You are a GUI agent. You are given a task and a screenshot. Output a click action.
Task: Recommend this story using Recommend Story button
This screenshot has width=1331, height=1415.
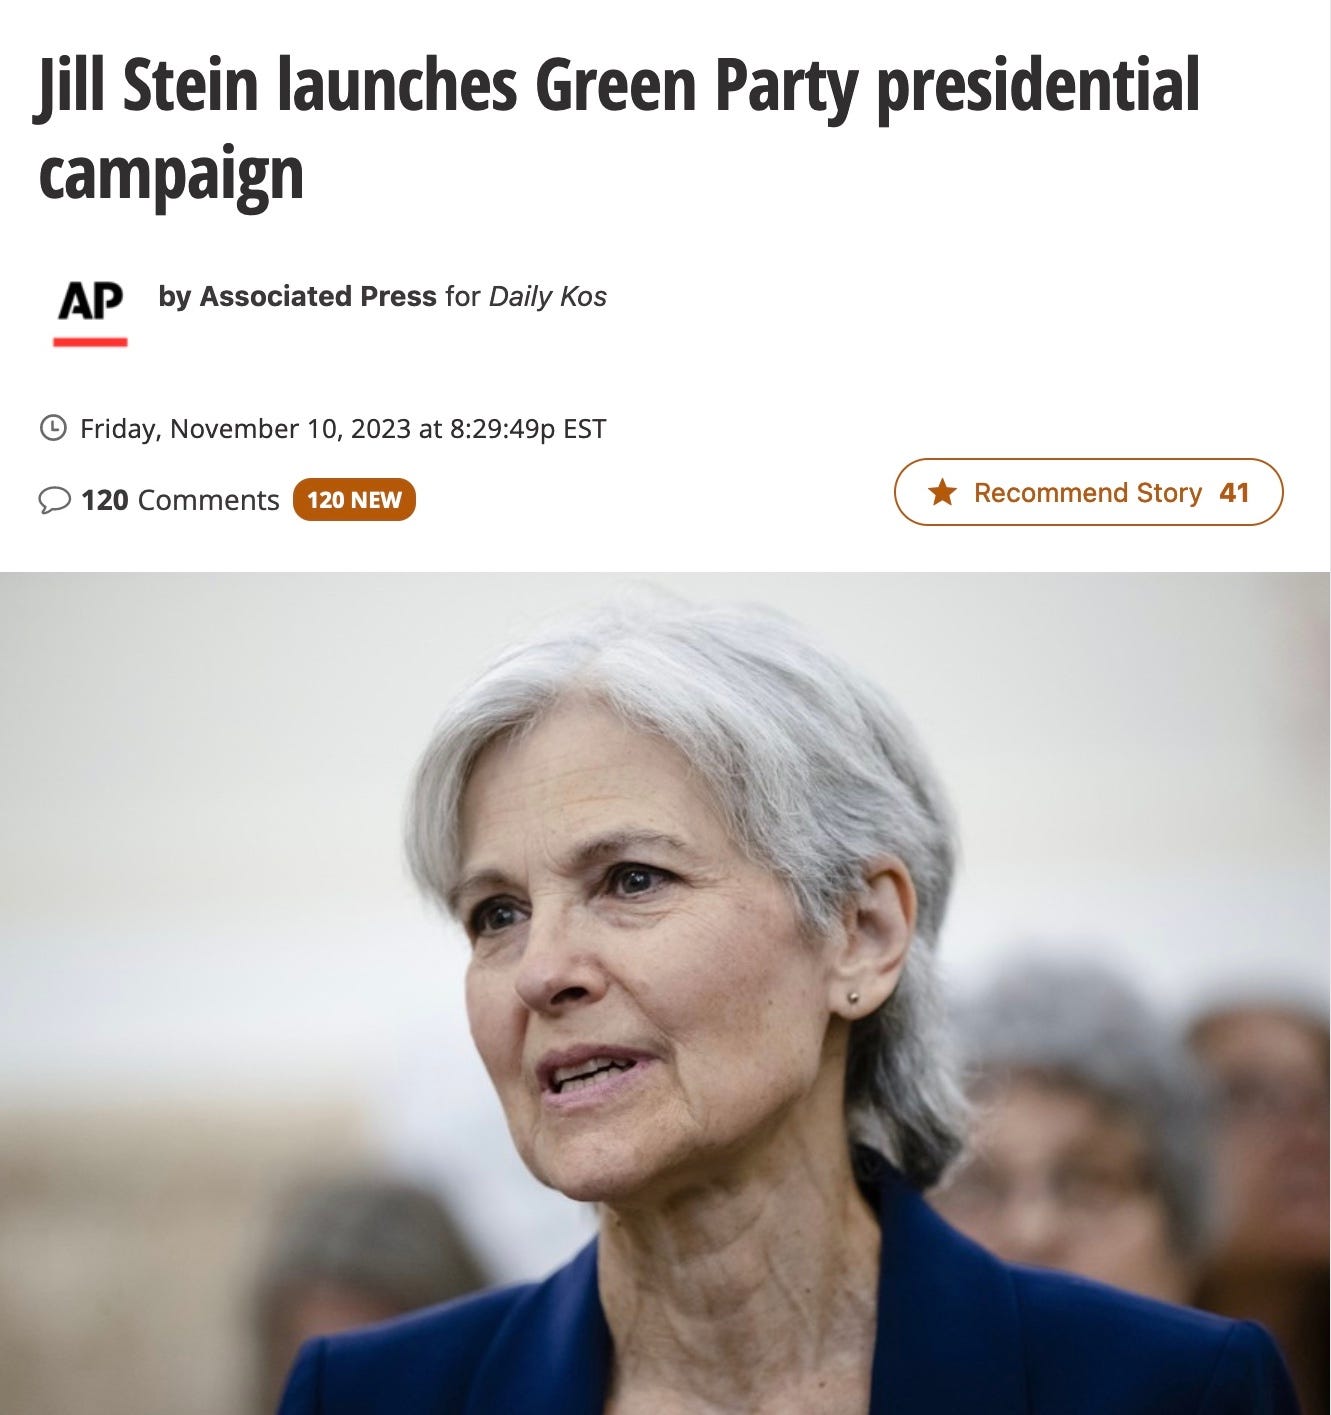click(1088, 492)
